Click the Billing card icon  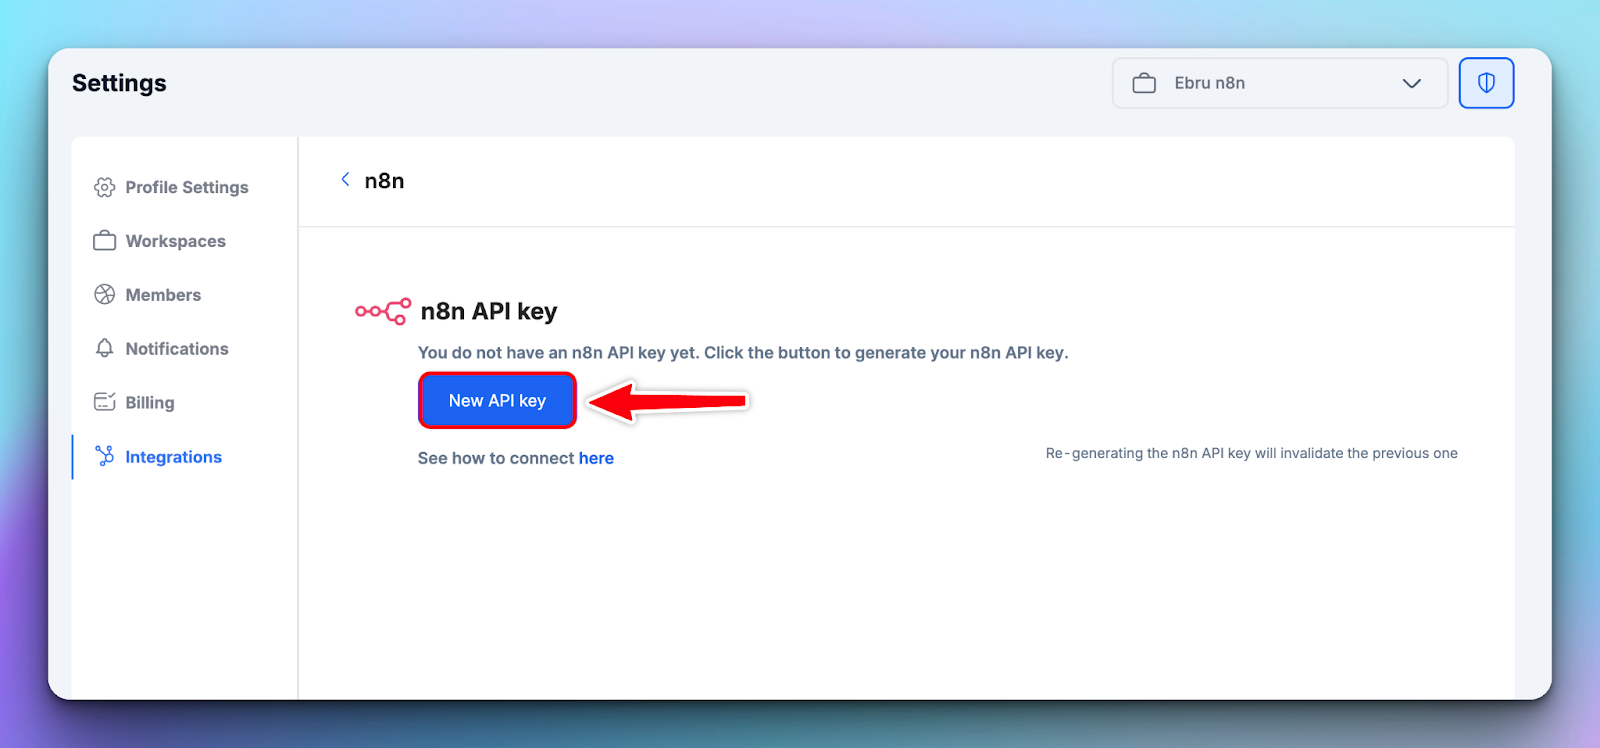(x=104, y=402)
